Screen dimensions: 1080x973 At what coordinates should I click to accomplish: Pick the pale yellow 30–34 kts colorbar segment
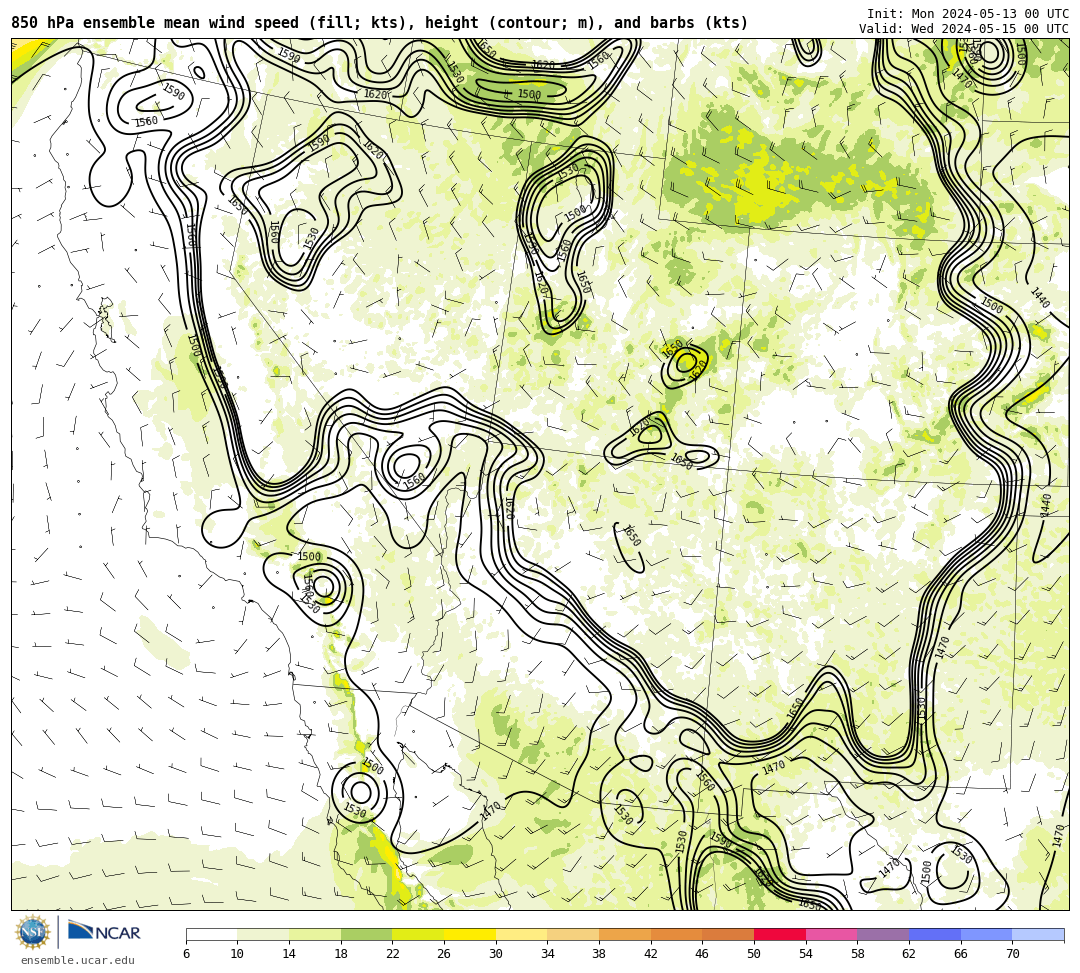[x=521, y=934]
